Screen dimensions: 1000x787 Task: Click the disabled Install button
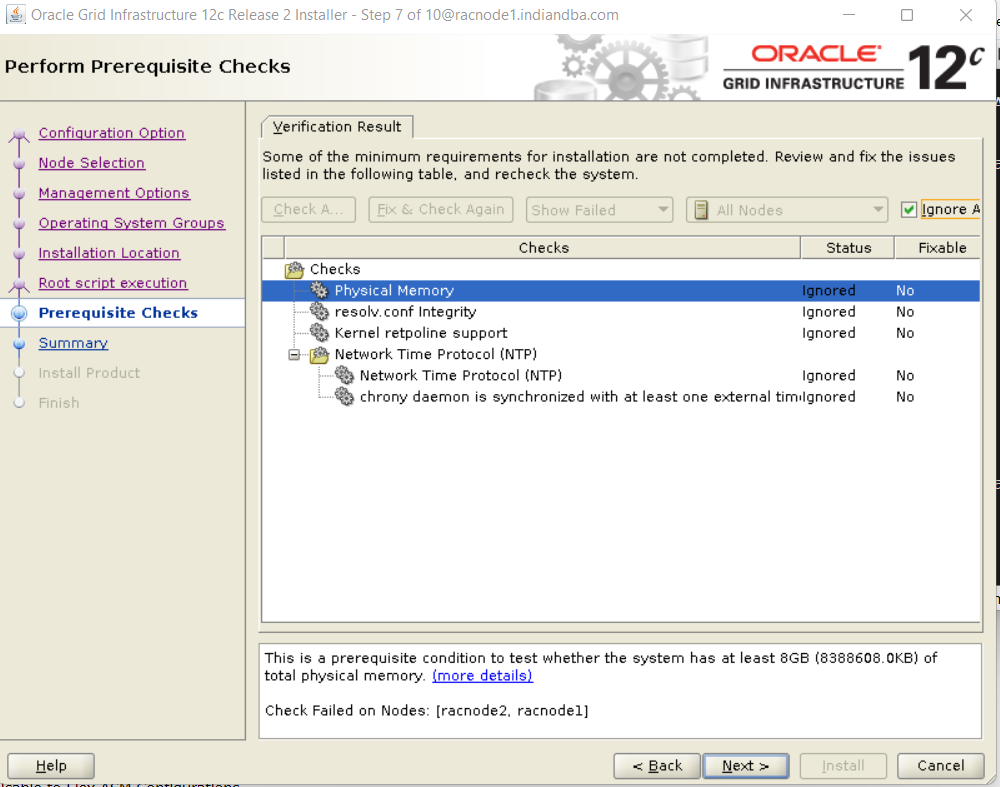pos(843,766)
